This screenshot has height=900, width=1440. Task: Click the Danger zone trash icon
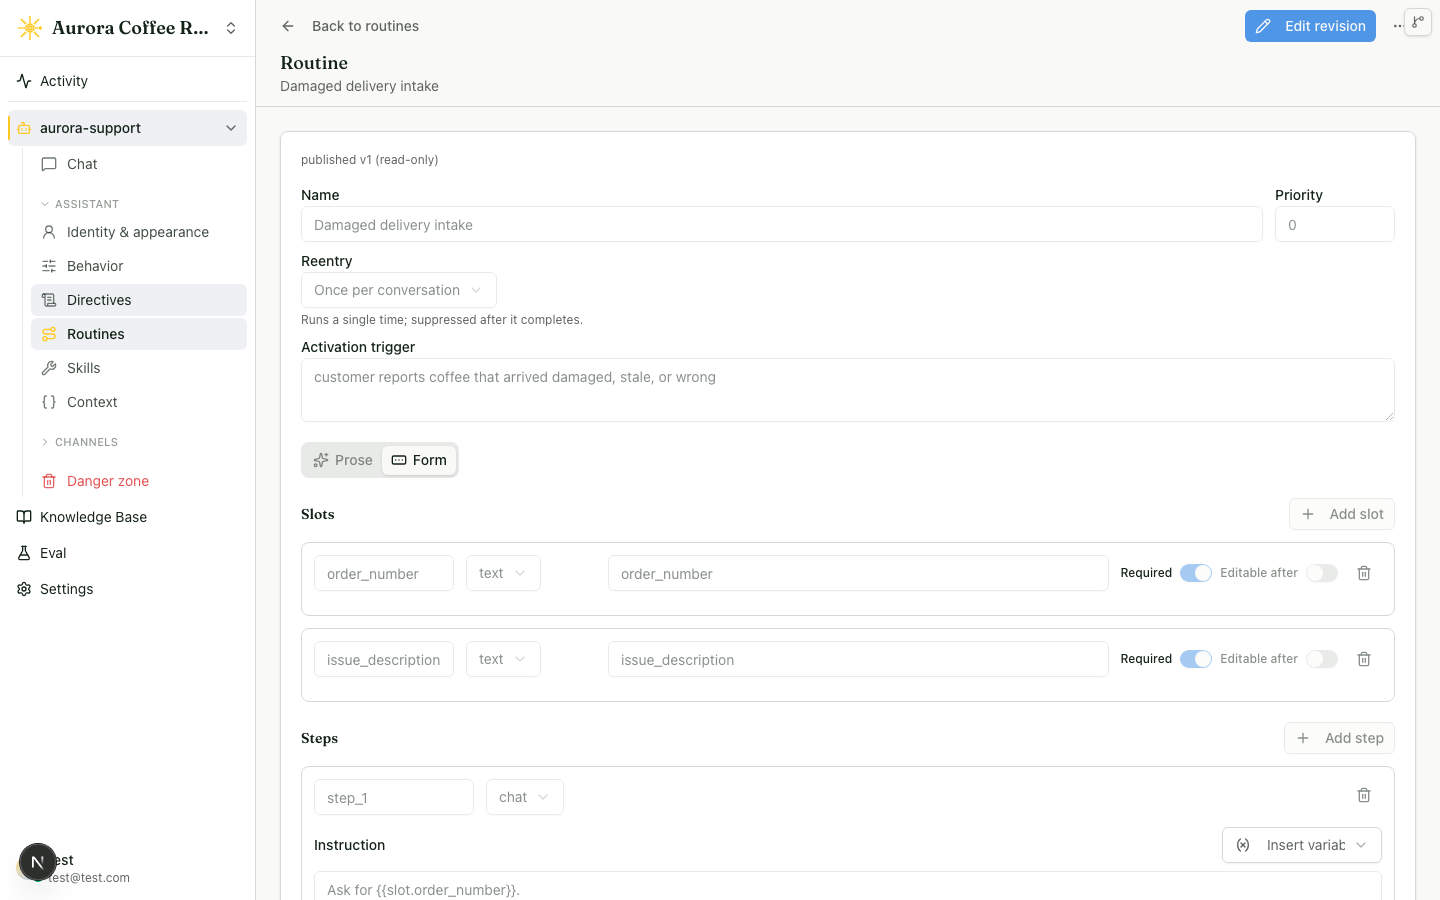(x=49, y=481)
